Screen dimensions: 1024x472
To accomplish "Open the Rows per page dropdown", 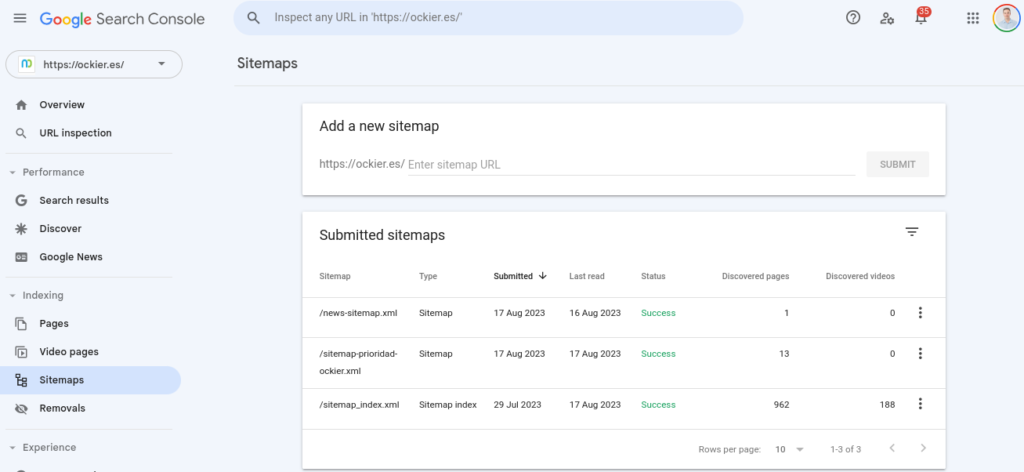I will pyautogui.click(x=789, y=449).
